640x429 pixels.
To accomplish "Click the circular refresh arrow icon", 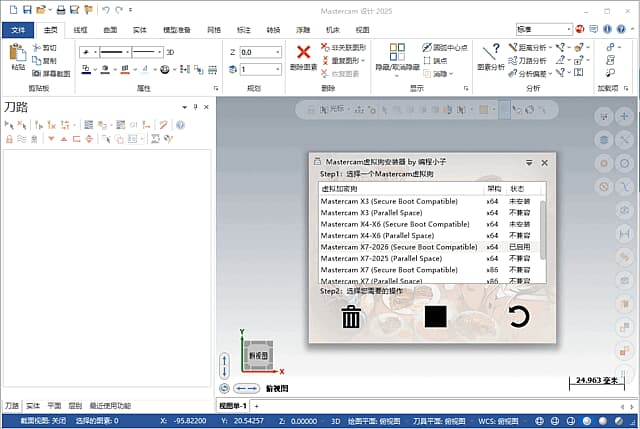I will [518, 317].
